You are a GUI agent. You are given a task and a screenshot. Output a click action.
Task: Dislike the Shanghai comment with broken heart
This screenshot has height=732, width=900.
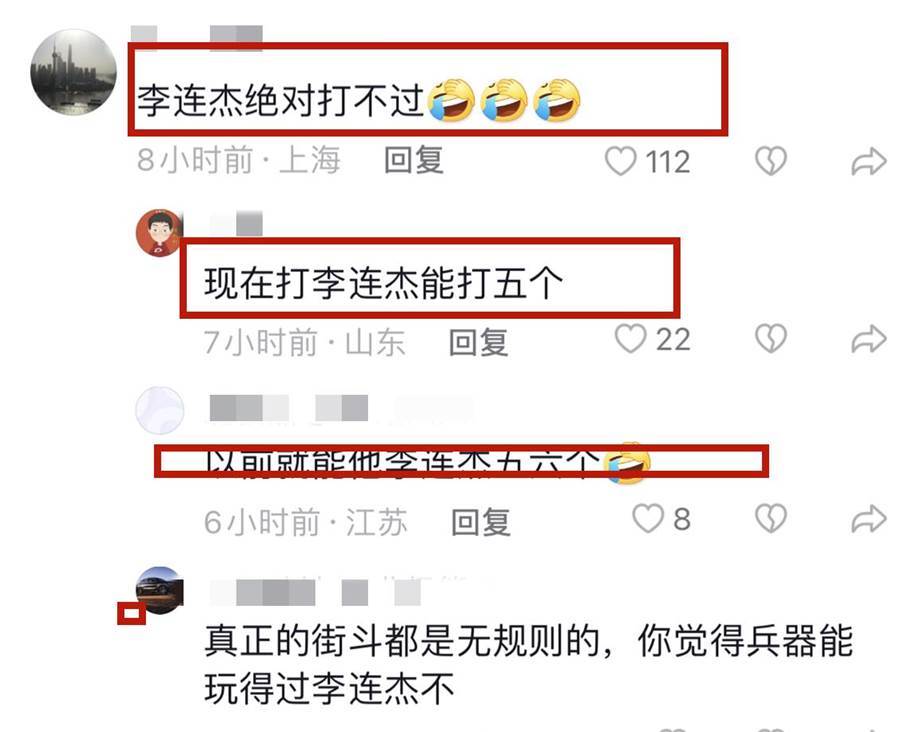pos(770,161)
